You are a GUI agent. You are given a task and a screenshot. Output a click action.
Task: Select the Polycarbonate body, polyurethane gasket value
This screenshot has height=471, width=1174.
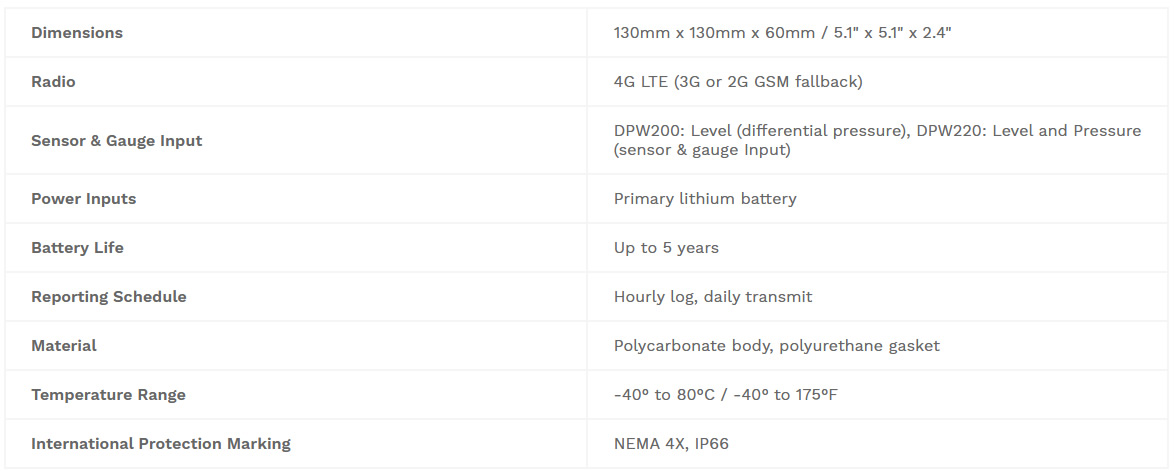pos(776,346)
